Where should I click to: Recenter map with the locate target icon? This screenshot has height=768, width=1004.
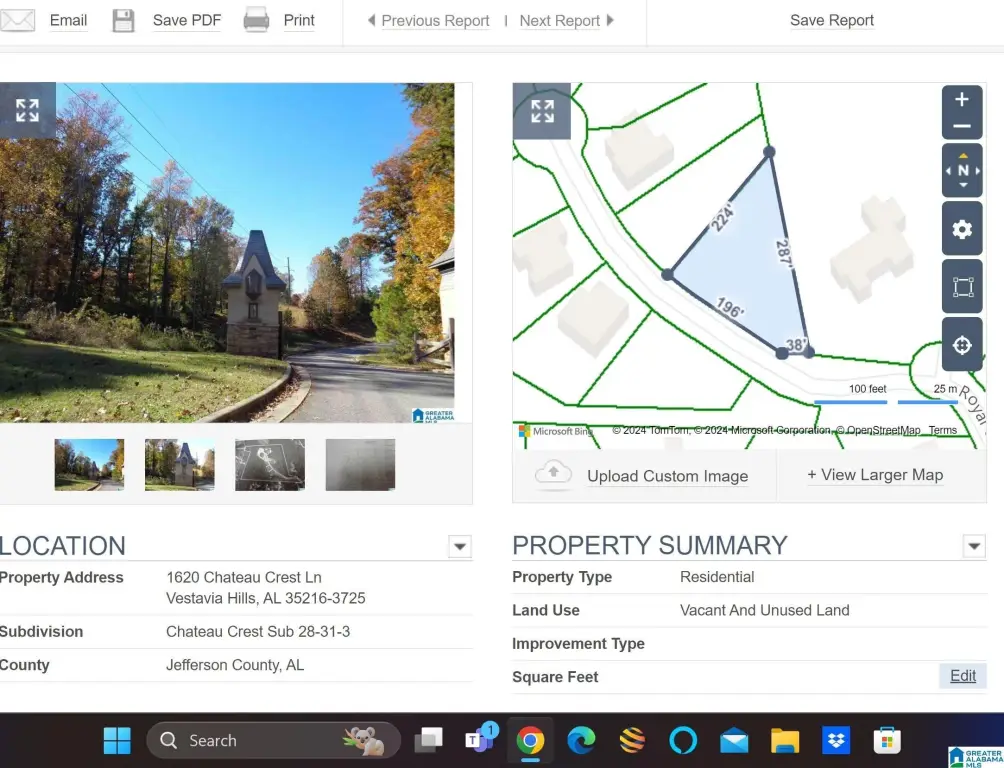coord(962,346)
